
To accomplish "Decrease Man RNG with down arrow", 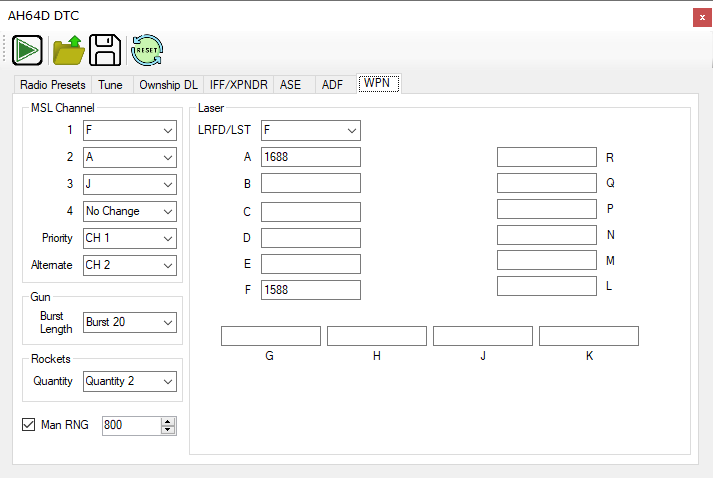I will click(168, 430).
